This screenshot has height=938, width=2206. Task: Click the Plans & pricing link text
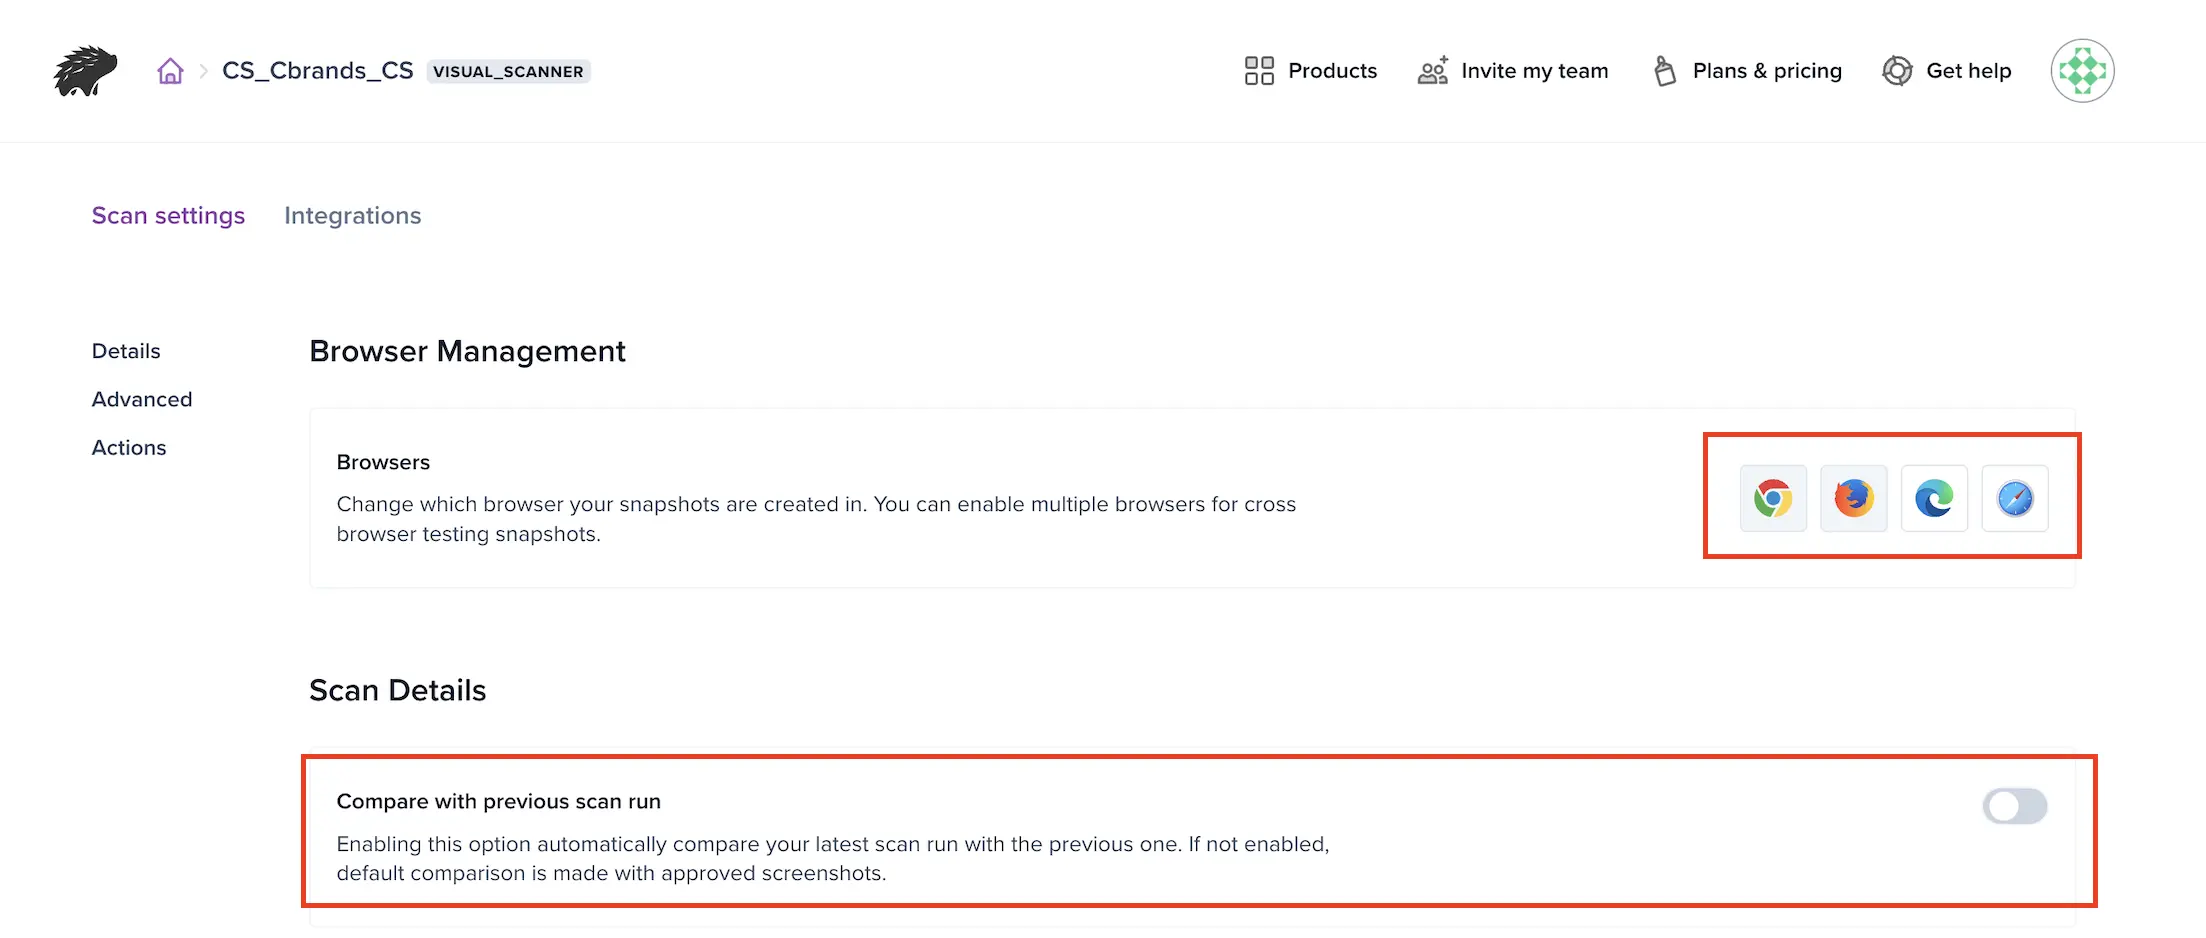point(1767,71)
